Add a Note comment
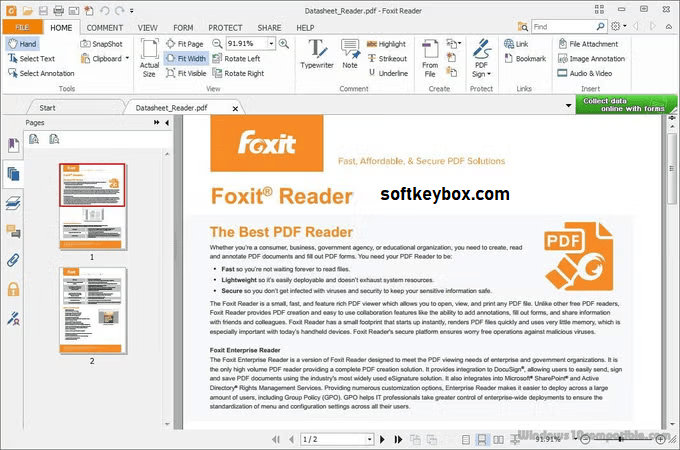 tap(350, 54)
